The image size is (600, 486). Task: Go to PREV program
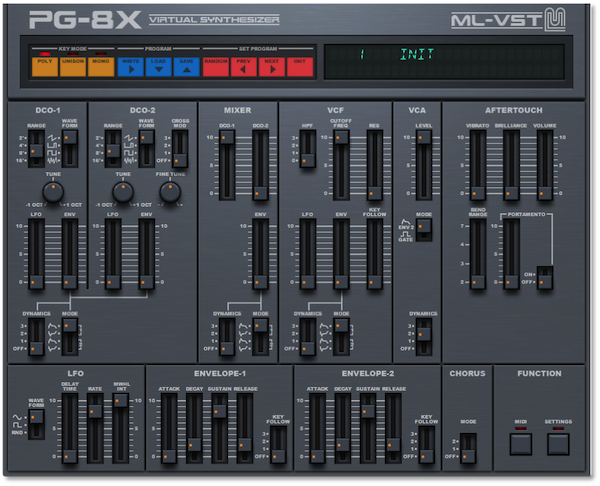point(244,67)
